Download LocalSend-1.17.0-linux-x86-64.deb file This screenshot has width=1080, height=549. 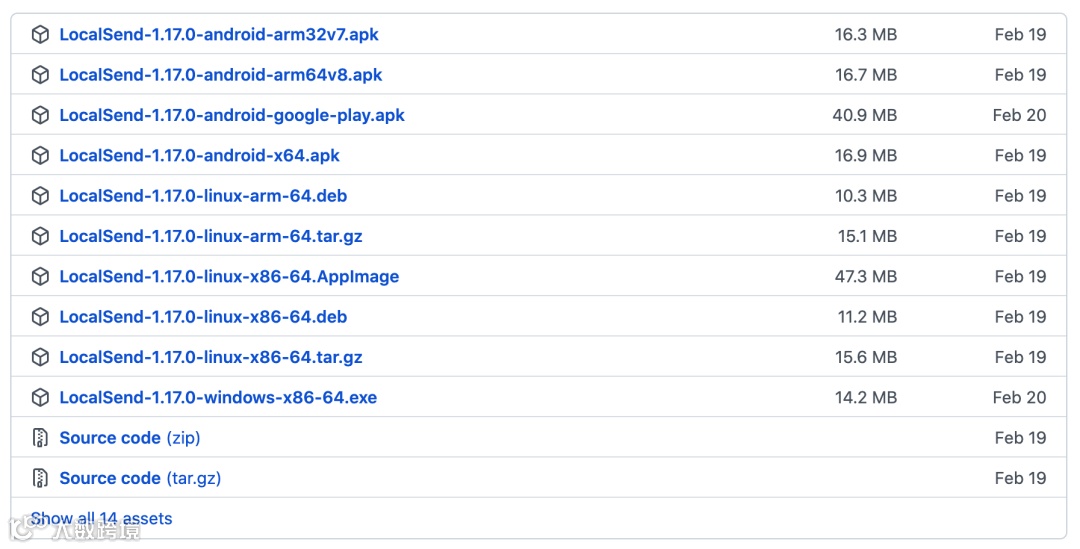click(x=203, y=317)
